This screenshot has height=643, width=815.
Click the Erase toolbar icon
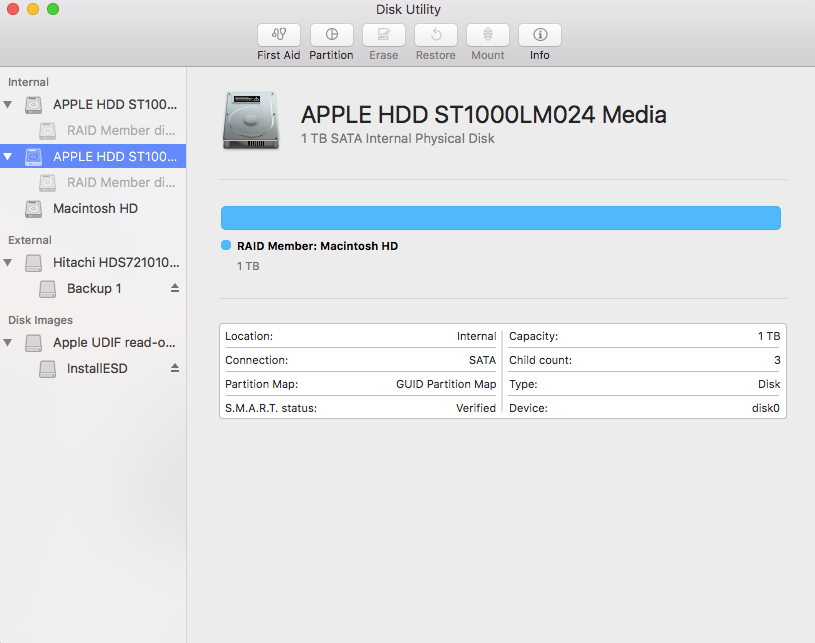coord(383,35)
